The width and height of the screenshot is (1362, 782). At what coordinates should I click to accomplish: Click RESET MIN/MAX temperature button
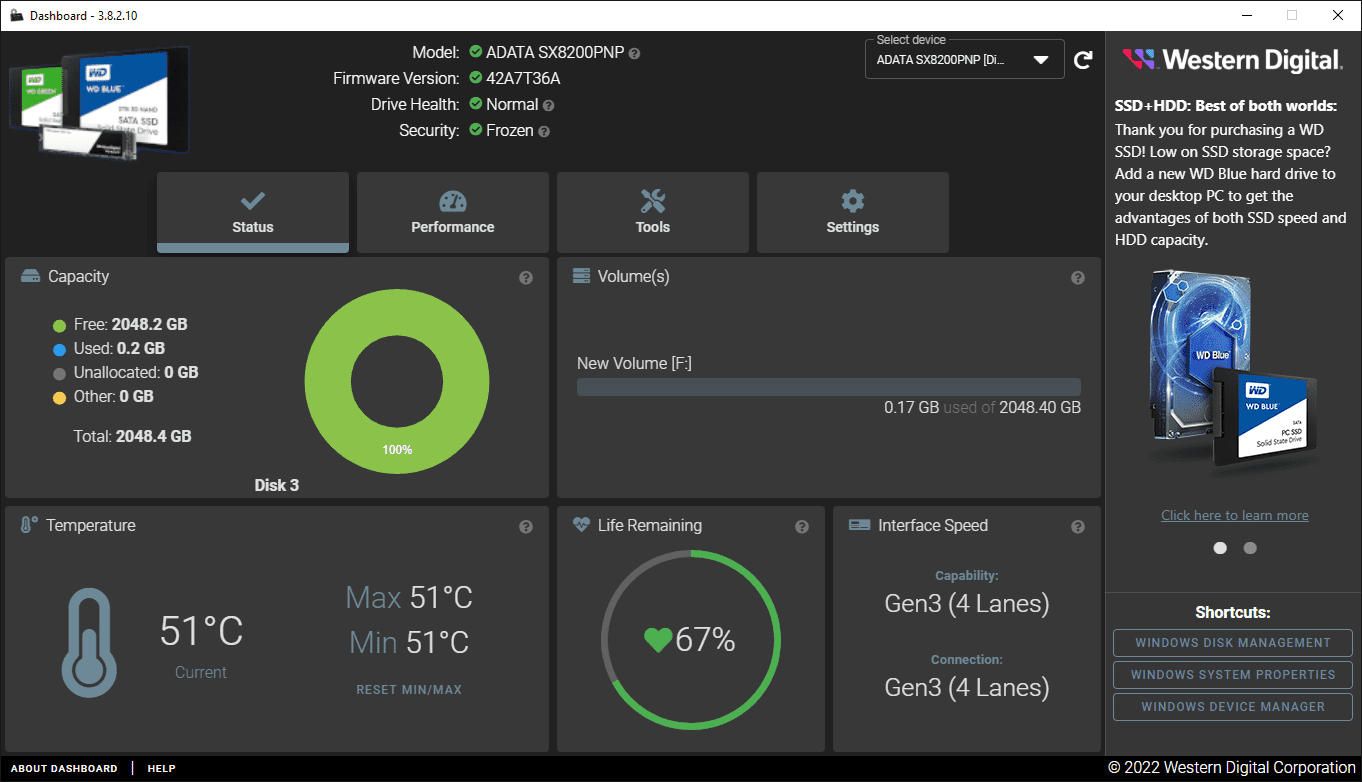pos(409,690)
